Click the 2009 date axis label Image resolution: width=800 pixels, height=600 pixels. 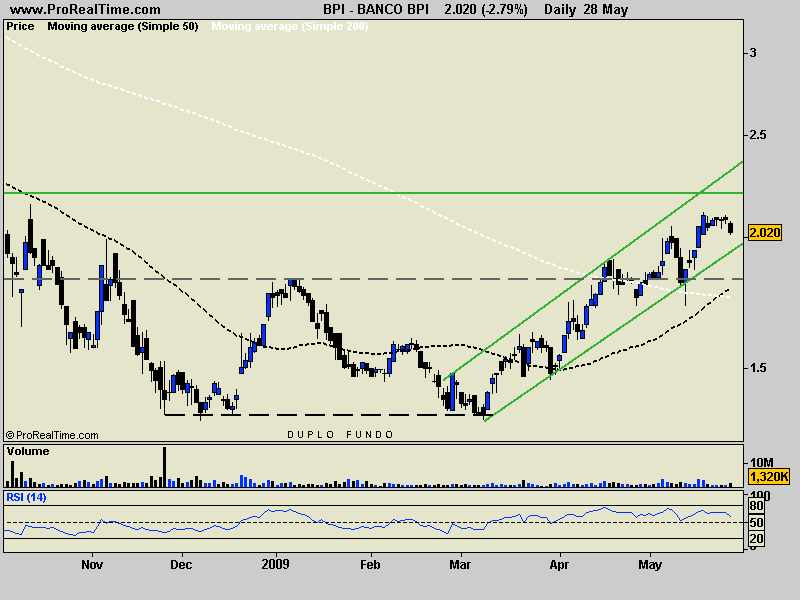[x=276, y=564]
